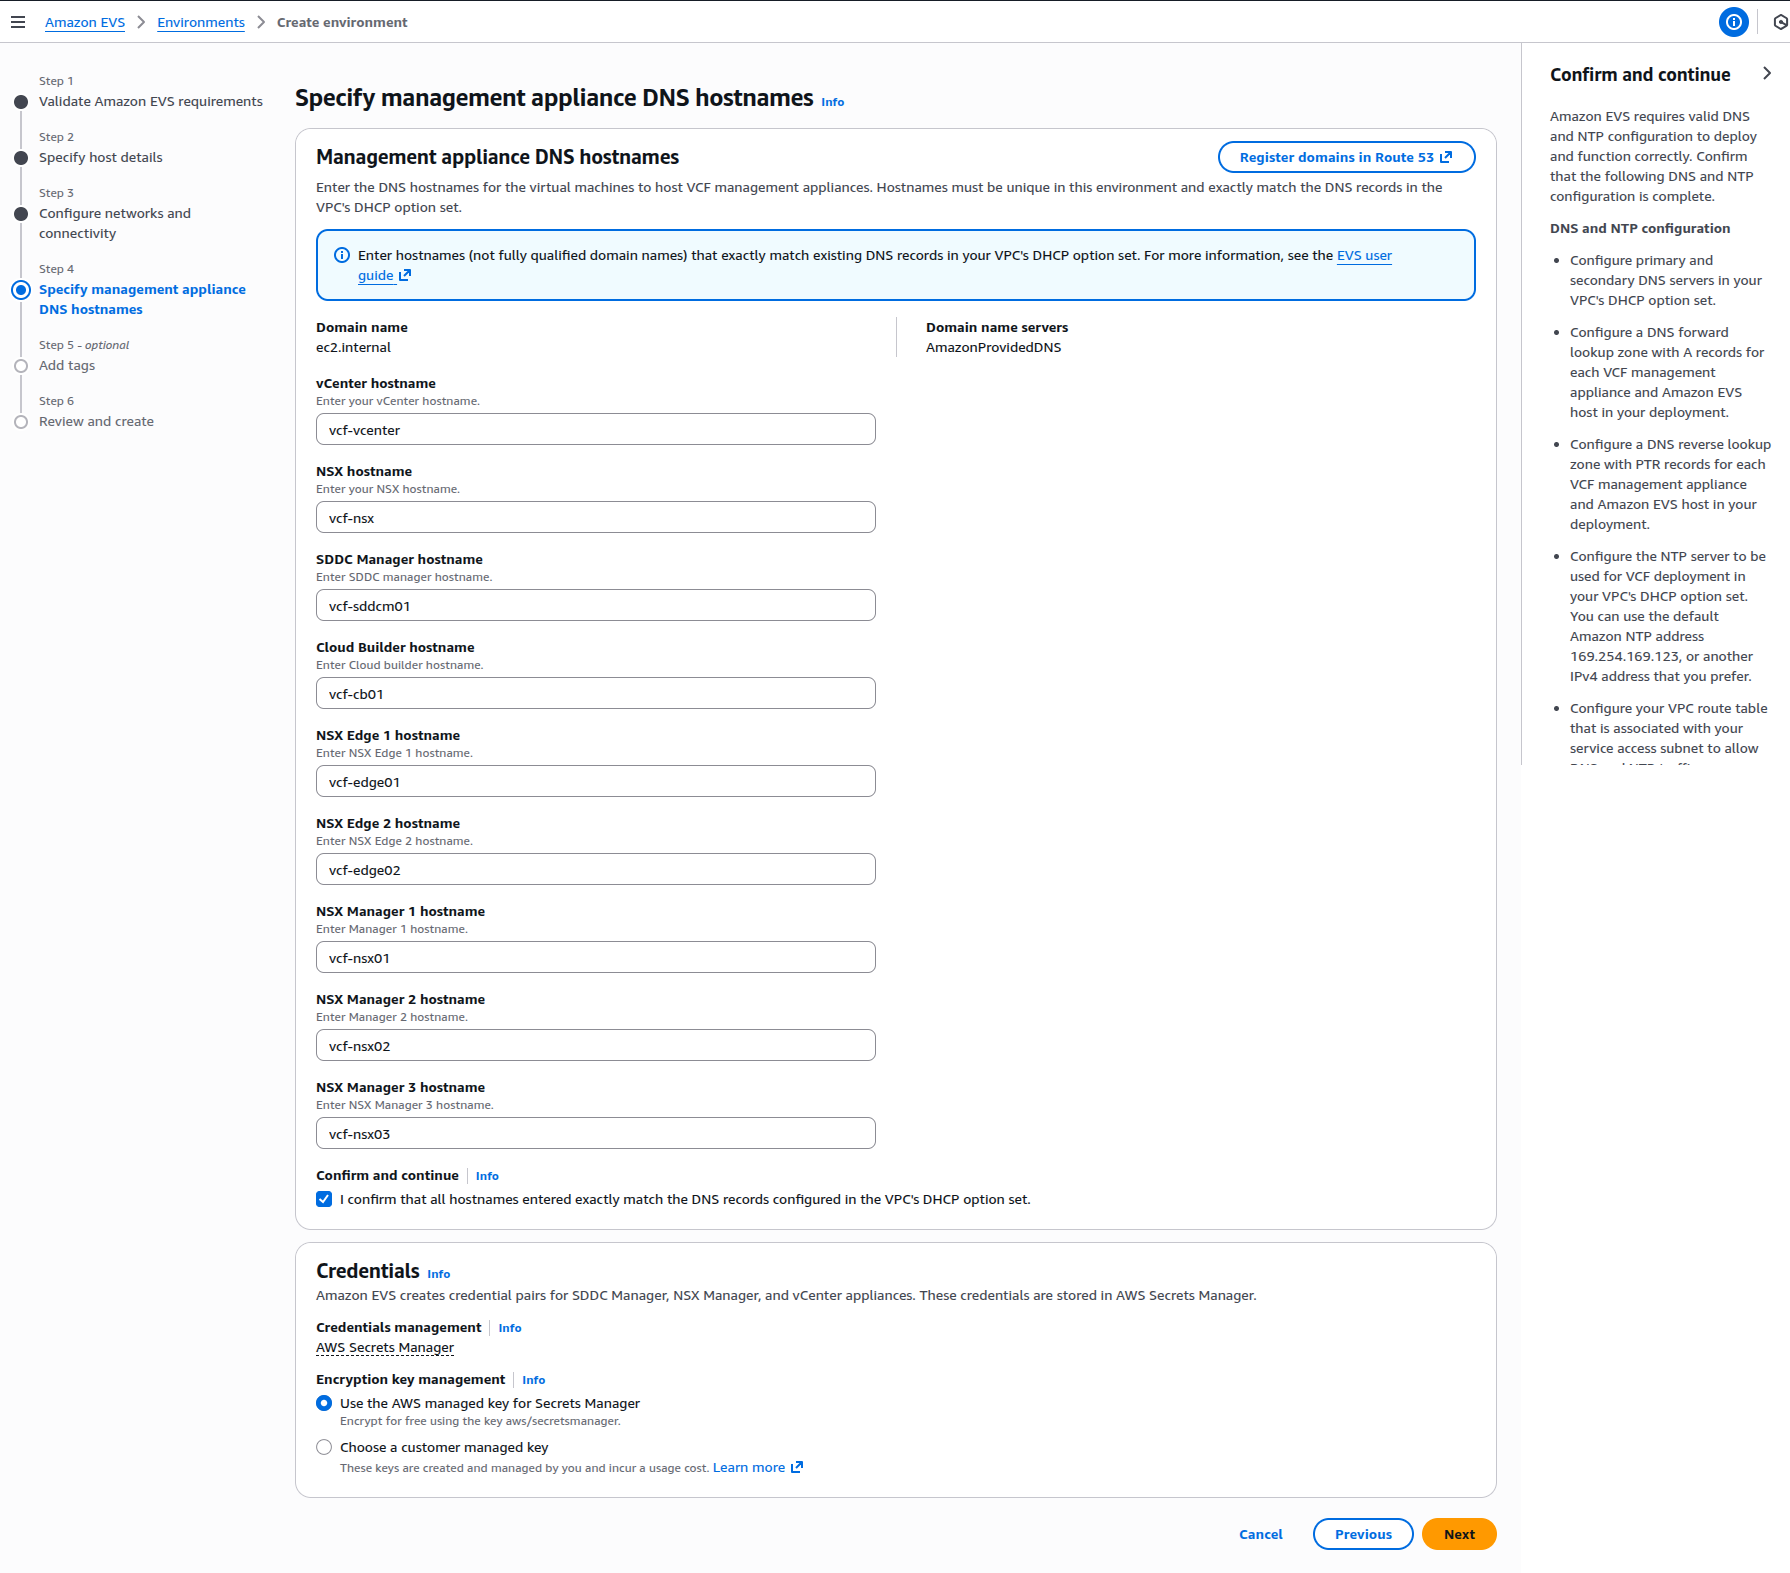Screen dimensions: 1790x1573
Task: Click Info next to Encryption key management
Action: pyautogui.click(x=533, y=1379)
